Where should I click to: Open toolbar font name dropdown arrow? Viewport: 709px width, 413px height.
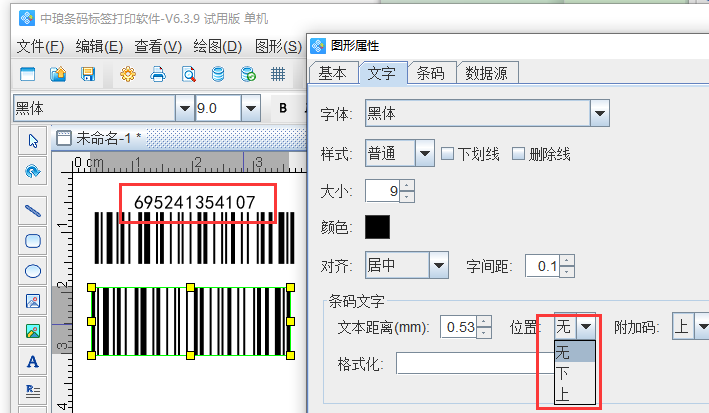click(x=184, y=108)
